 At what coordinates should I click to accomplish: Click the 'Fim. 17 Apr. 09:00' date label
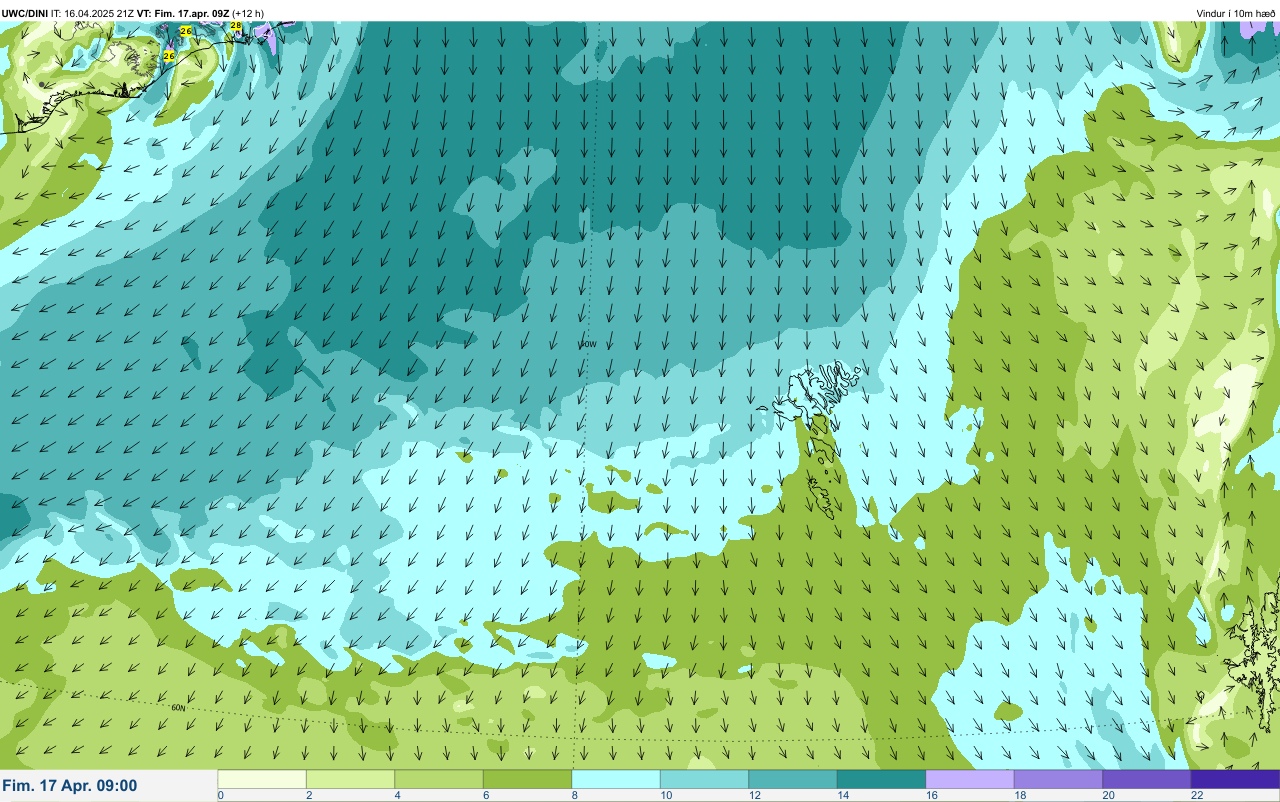(x=70, y=786)
